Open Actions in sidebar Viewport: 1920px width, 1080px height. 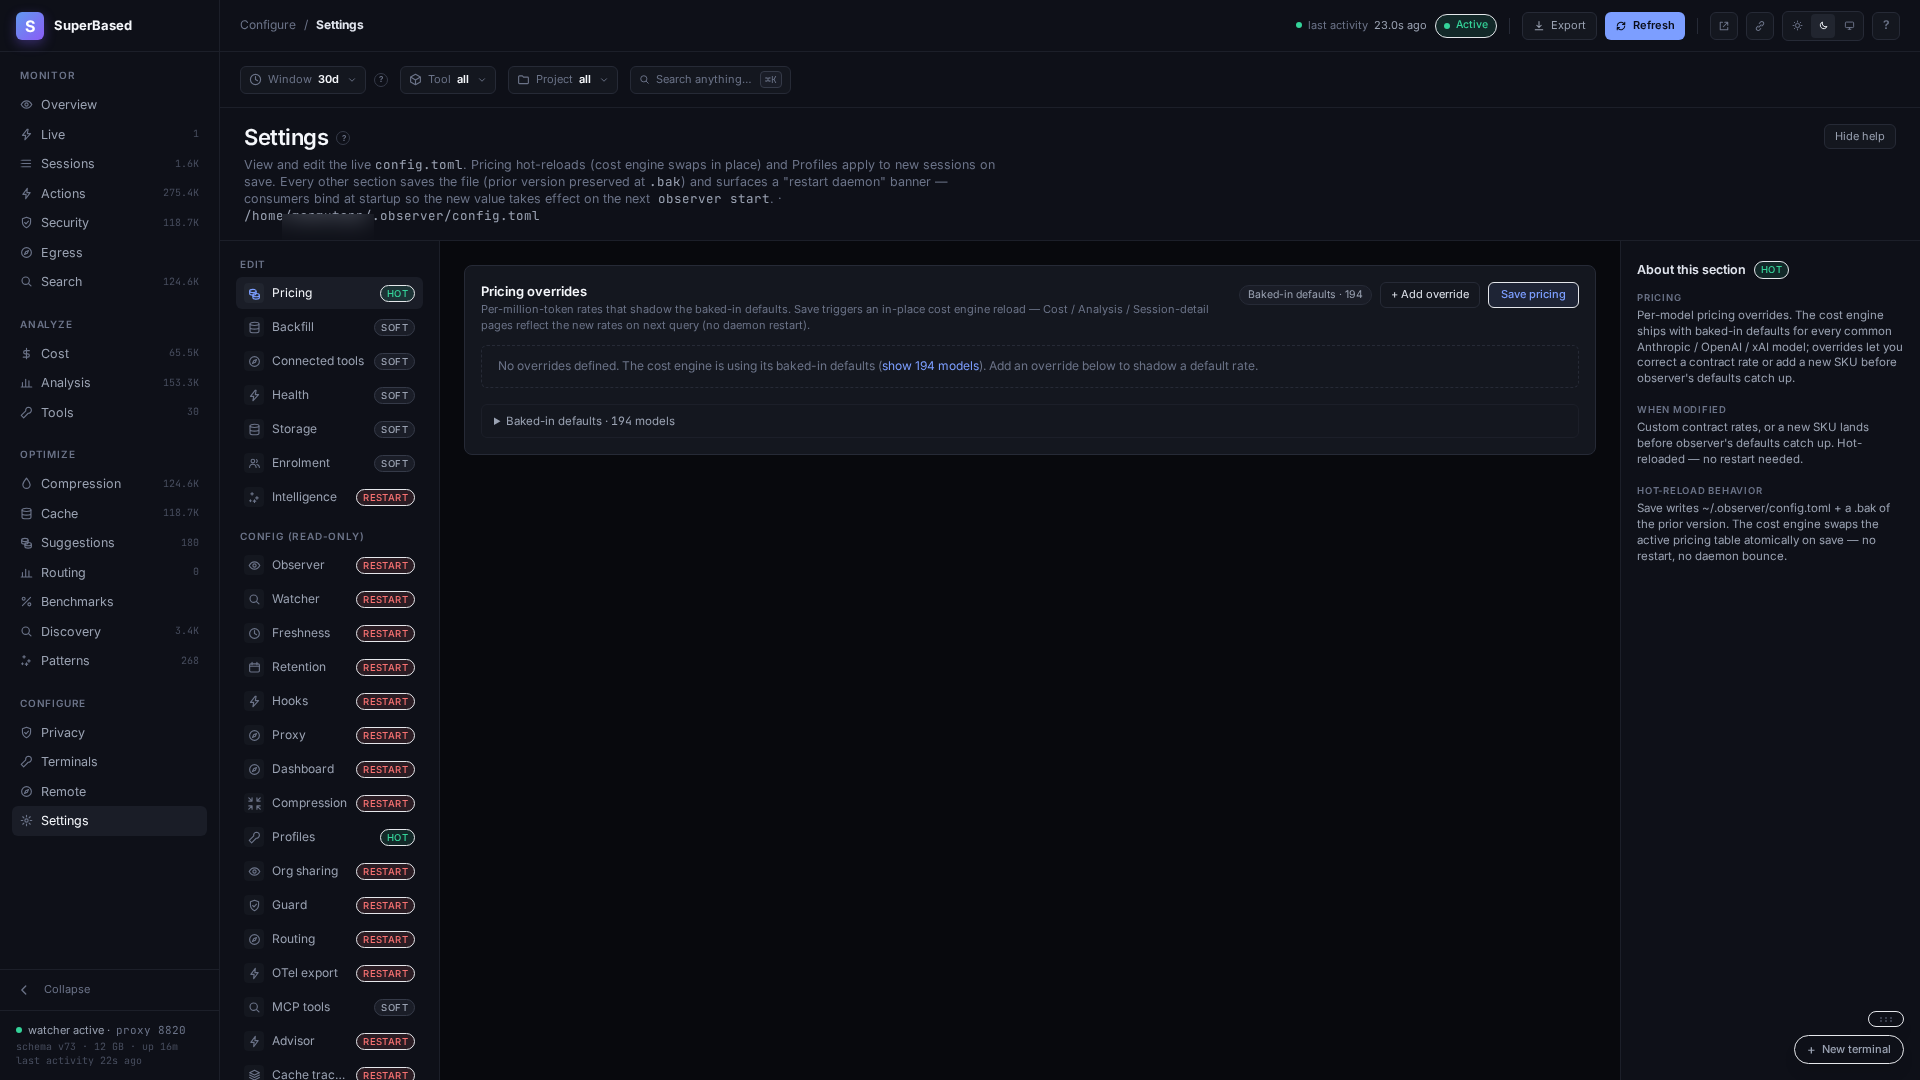[109, 194]
